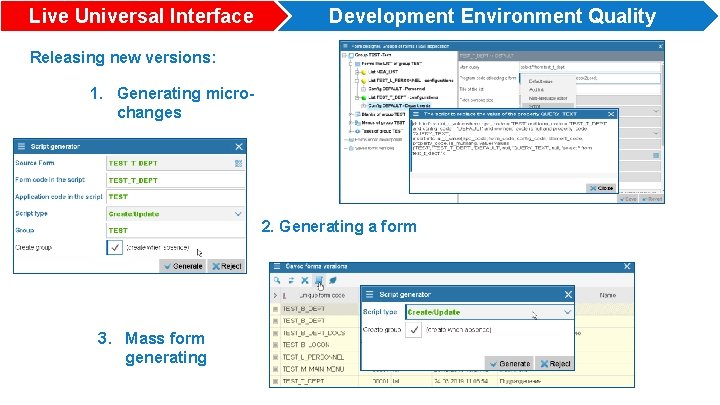
Task: Click the blue leaf toolbar icon
Action: coord(333,280)
